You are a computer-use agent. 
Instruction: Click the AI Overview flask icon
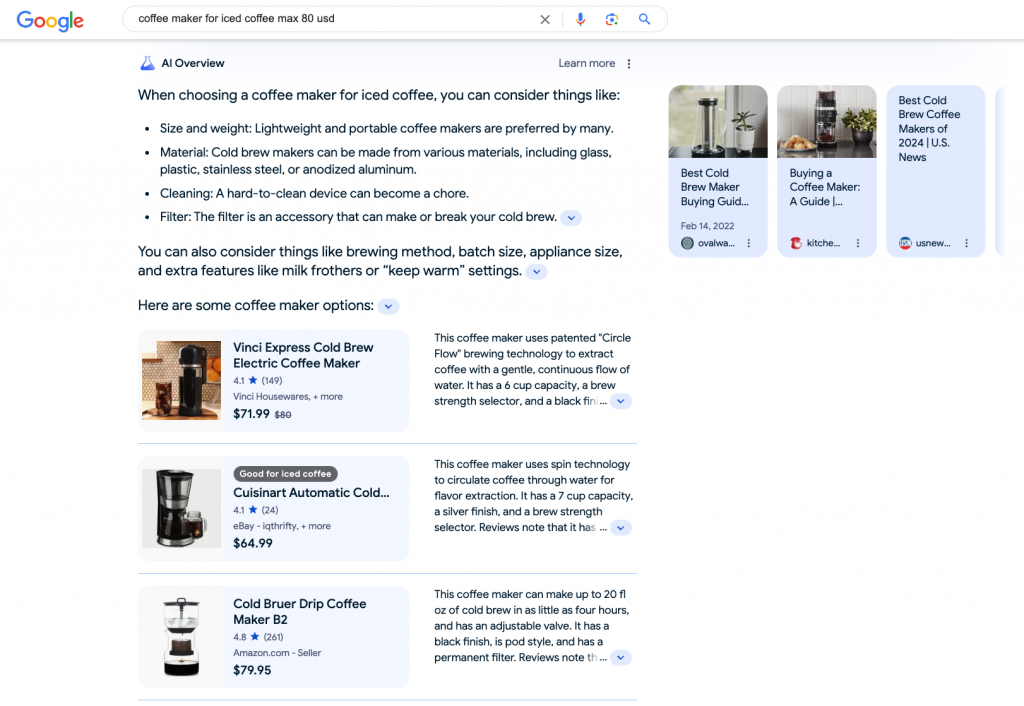[x=148, y=63]
